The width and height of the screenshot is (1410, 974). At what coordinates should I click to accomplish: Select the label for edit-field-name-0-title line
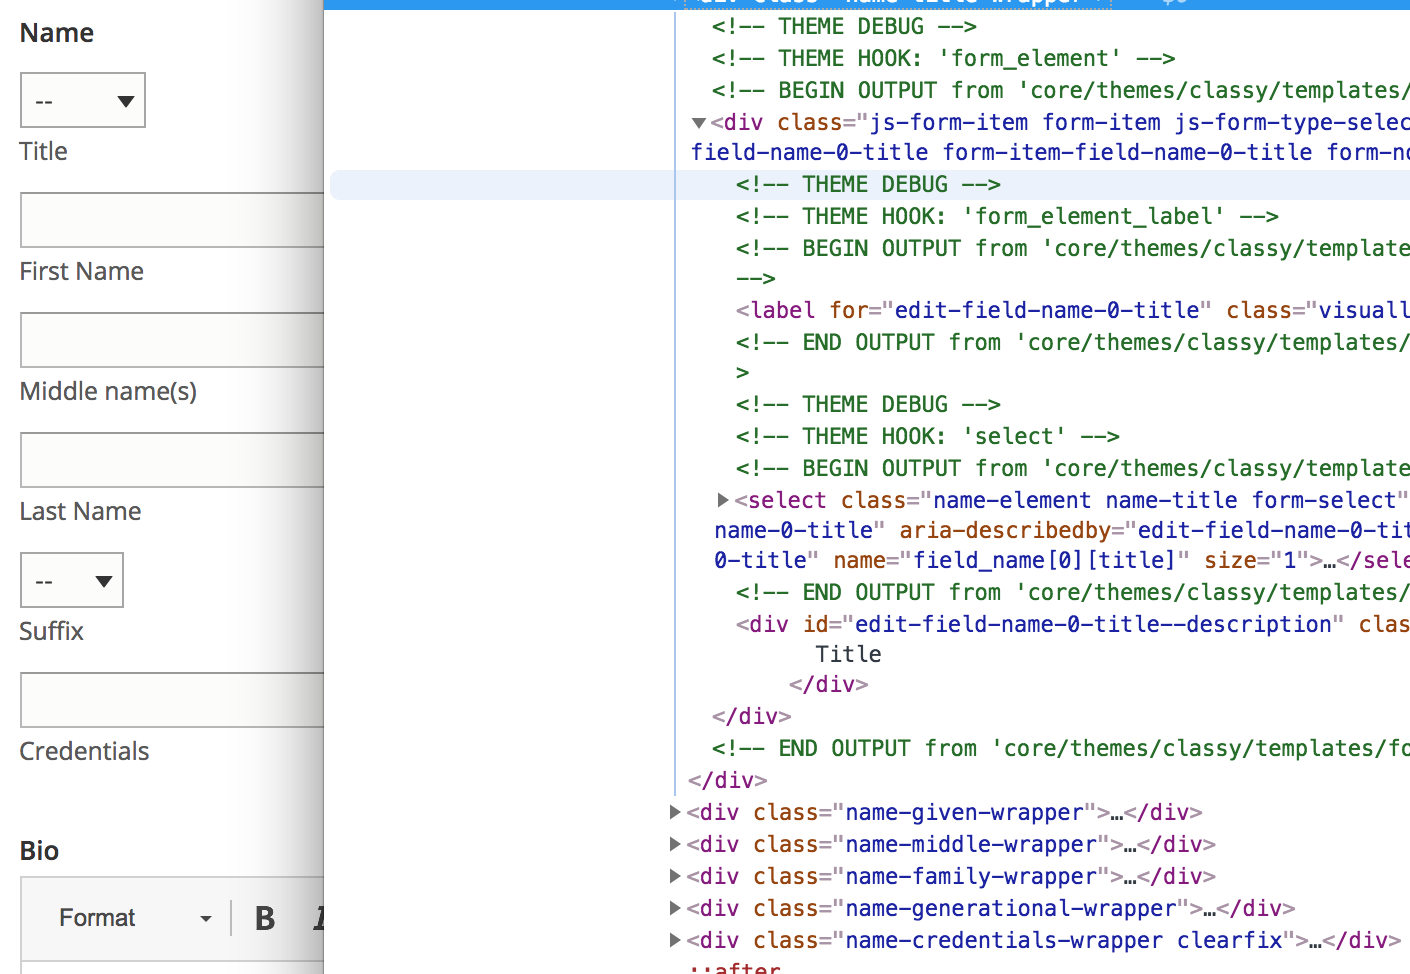click(1072, 310)
